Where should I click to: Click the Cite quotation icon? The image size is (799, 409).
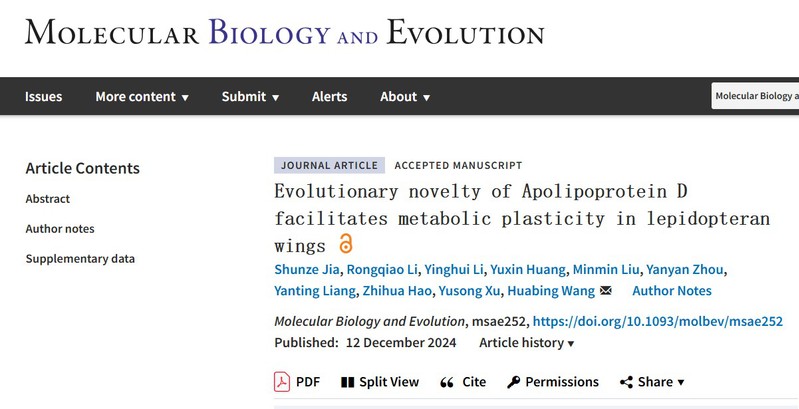pyautogui.click(x=447, y=381)
